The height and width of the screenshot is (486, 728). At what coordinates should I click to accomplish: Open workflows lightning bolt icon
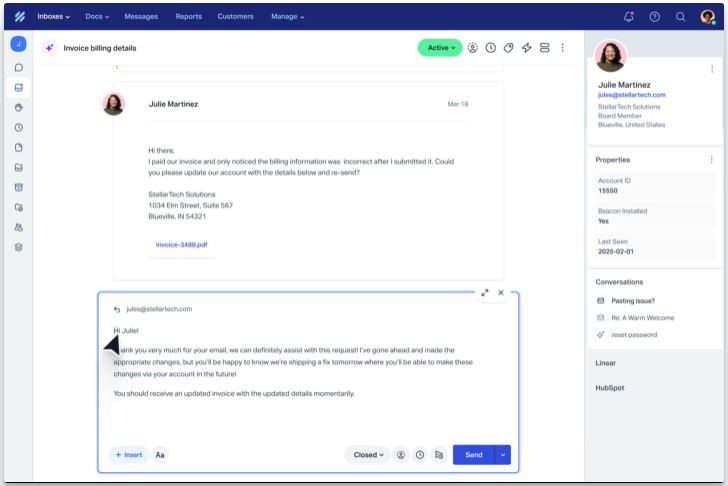click(527, 48)
